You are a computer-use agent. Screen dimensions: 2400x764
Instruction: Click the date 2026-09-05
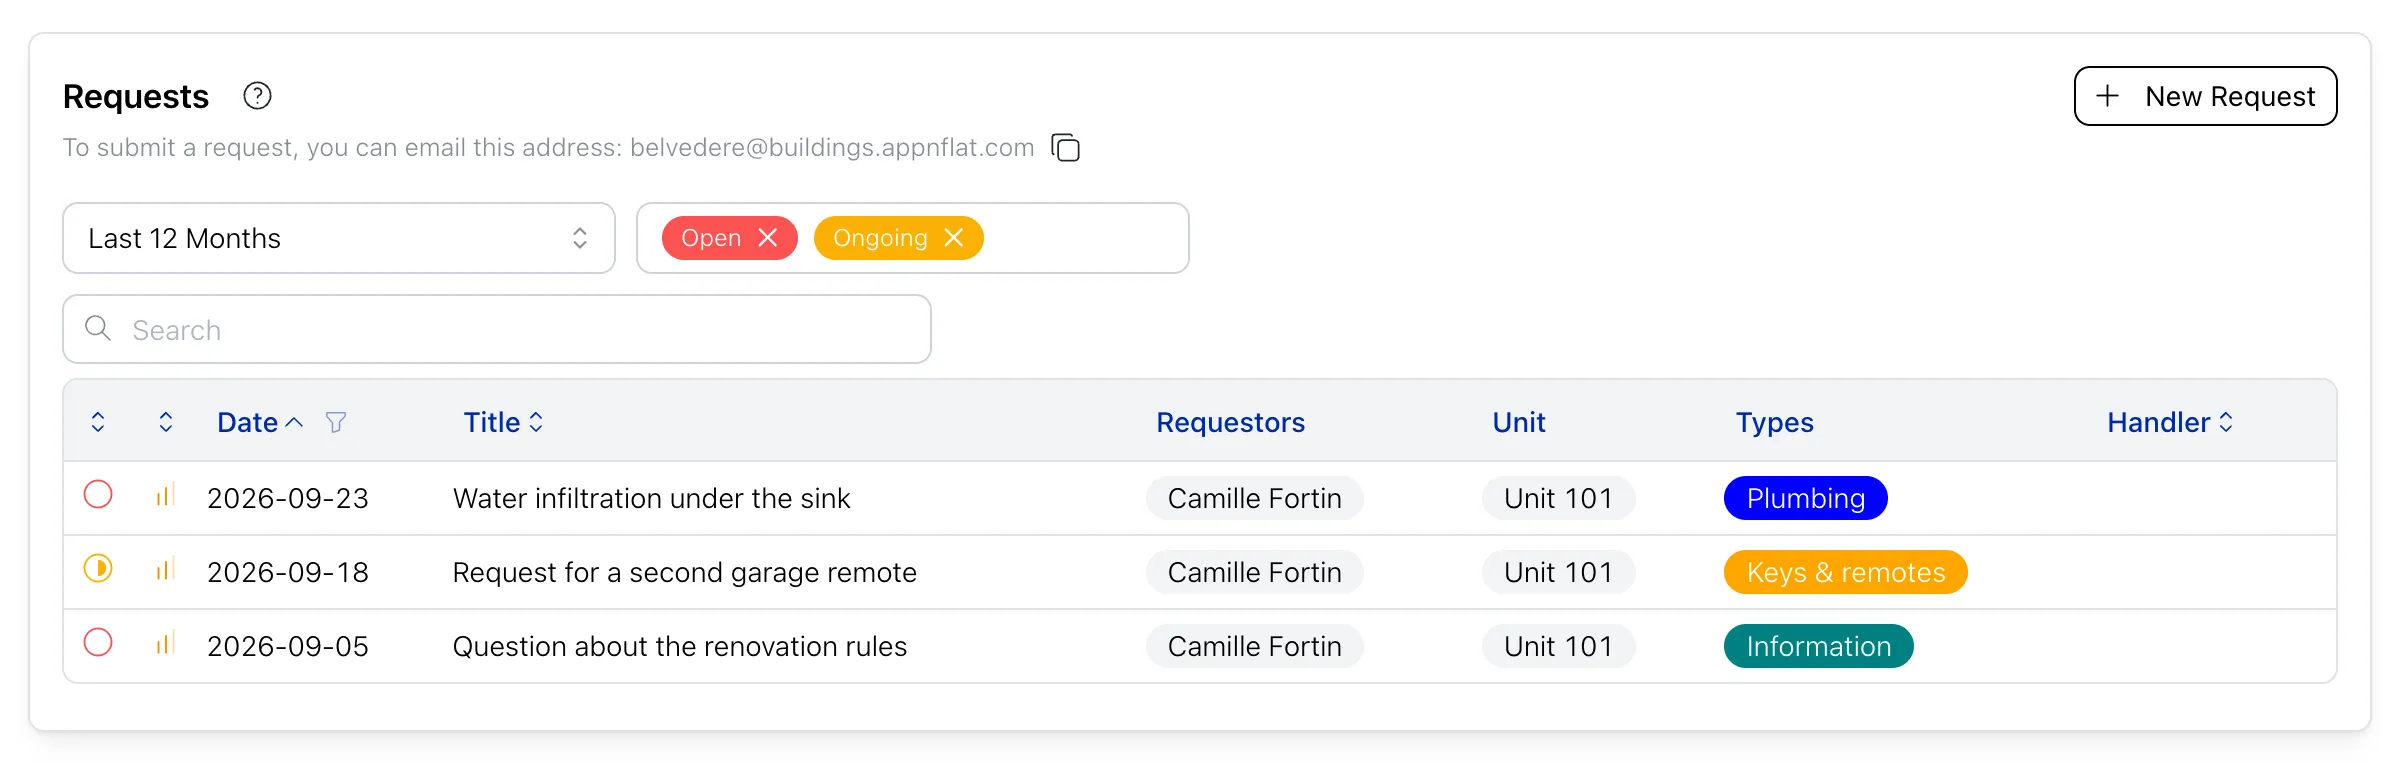point(288,646)
